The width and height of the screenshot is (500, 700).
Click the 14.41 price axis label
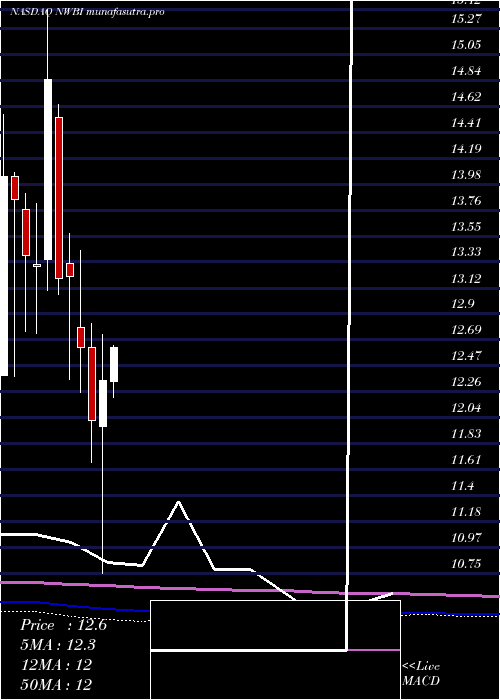[466, 122]
